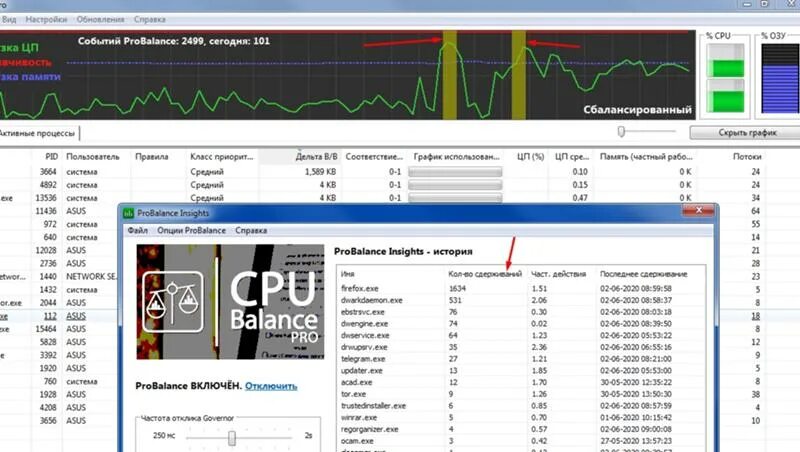Select ocam.exe row

coord(520,441)
